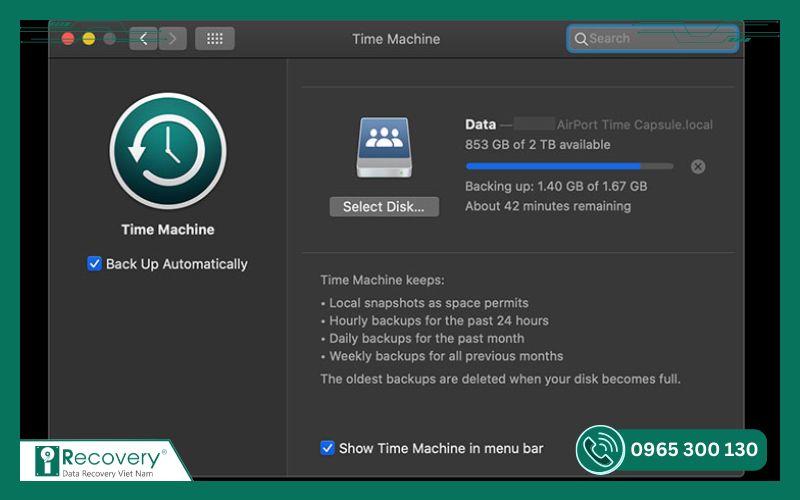The width and height of the screenshot is (800, 500).
Task: Click 'Local snapshots as space permits'
Action: (x=429, y=303)
